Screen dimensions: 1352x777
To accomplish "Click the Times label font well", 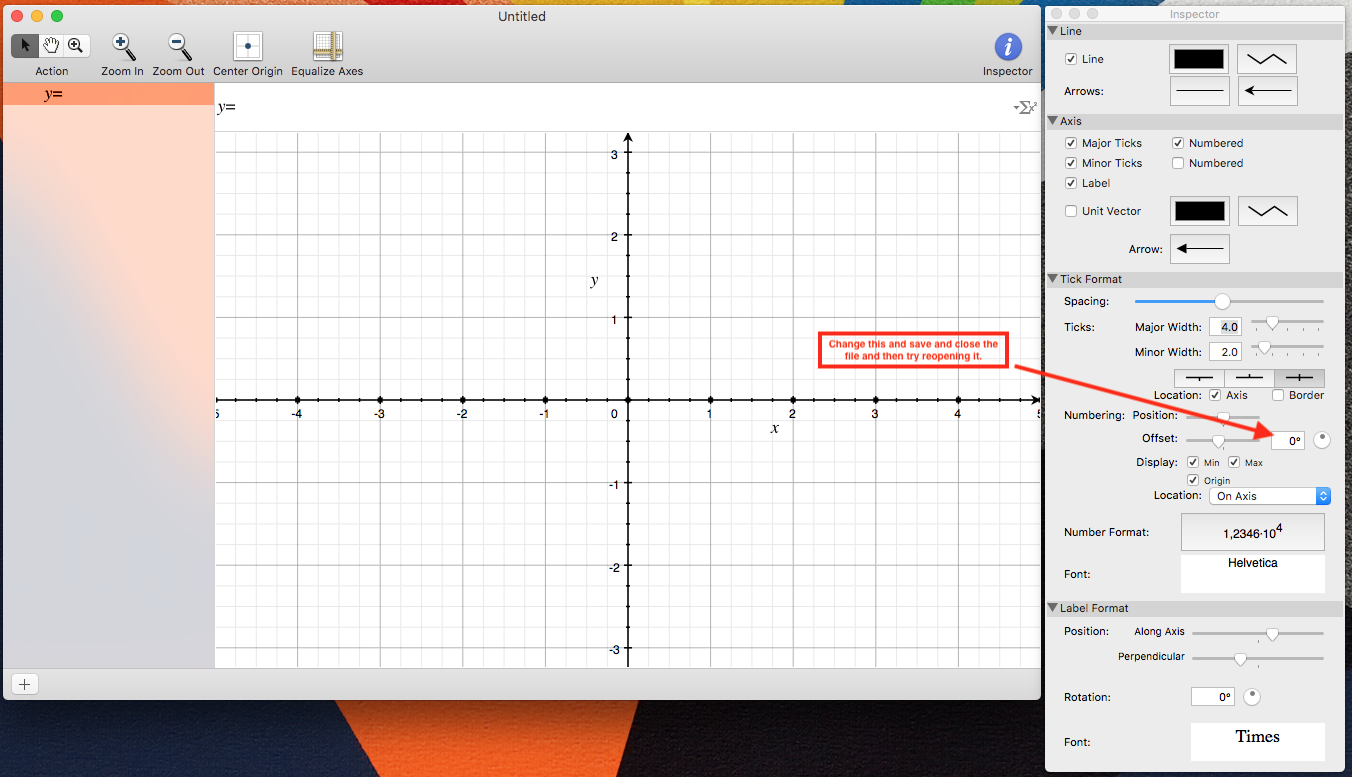I will click(1257, 742).
